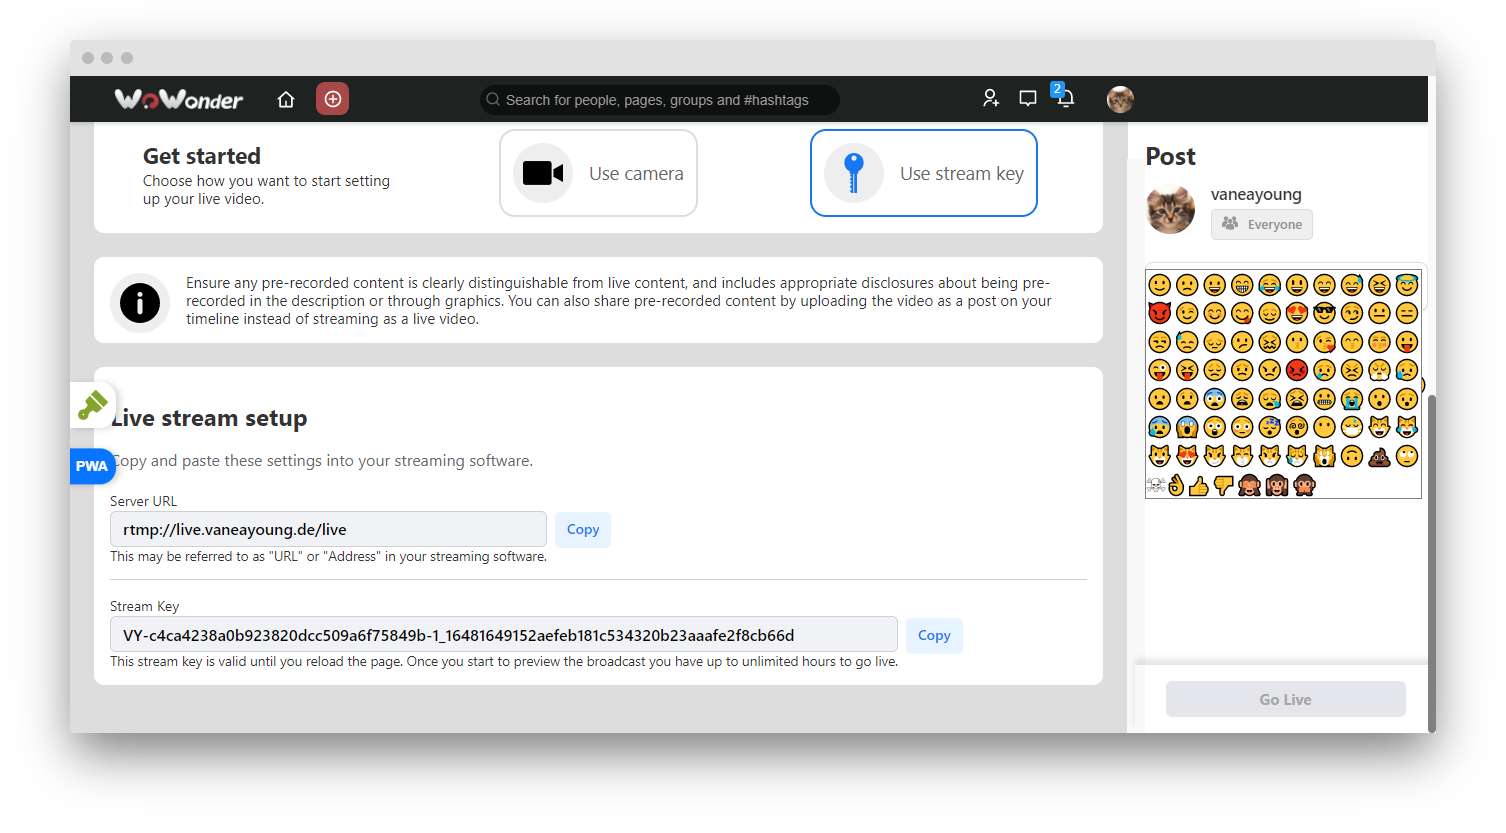The height and width of the screenshot is (833, 1506).
Task: Copy the Stream Key
Action: point(933,635)
